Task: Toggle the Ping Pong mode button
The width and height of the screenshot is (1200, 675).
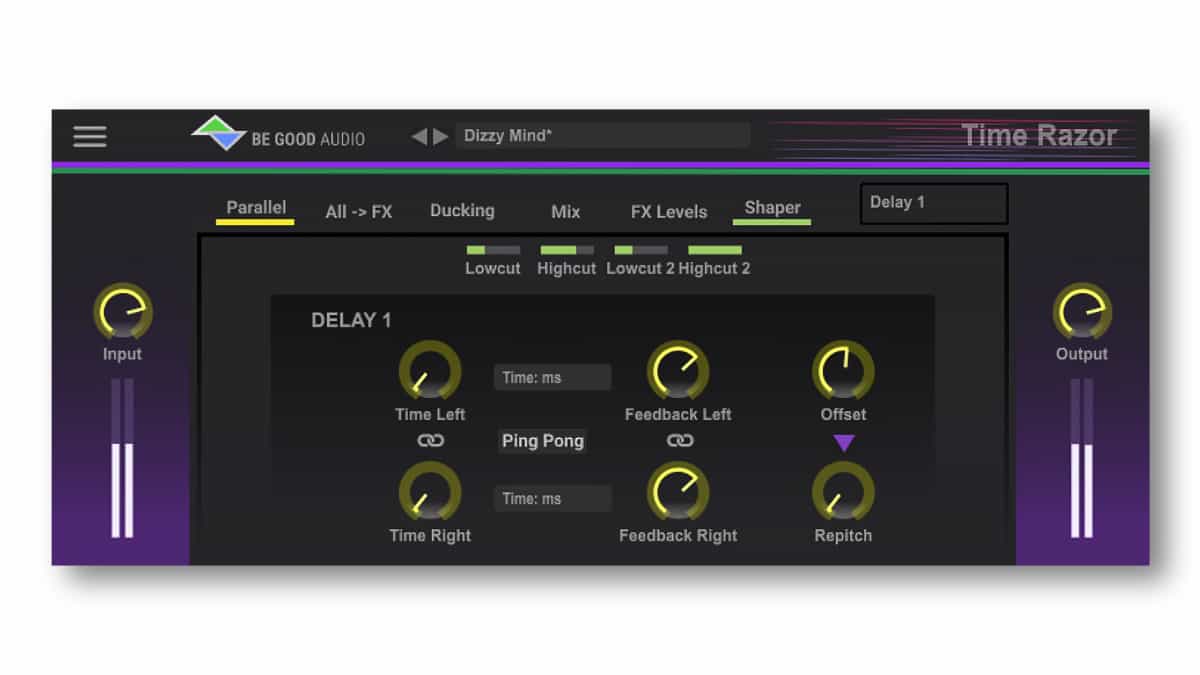Action: point(543,441)
